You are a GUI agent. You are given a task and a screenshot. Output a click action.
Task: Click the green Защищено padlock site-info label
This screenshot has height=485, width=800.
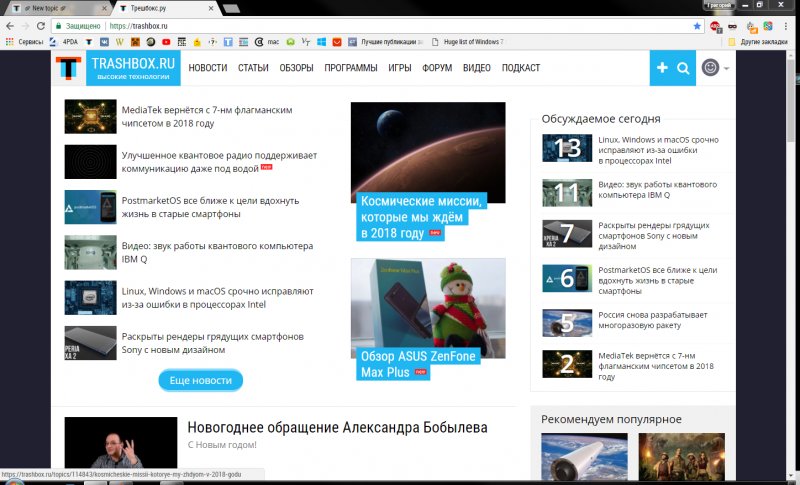pos(78,26)
